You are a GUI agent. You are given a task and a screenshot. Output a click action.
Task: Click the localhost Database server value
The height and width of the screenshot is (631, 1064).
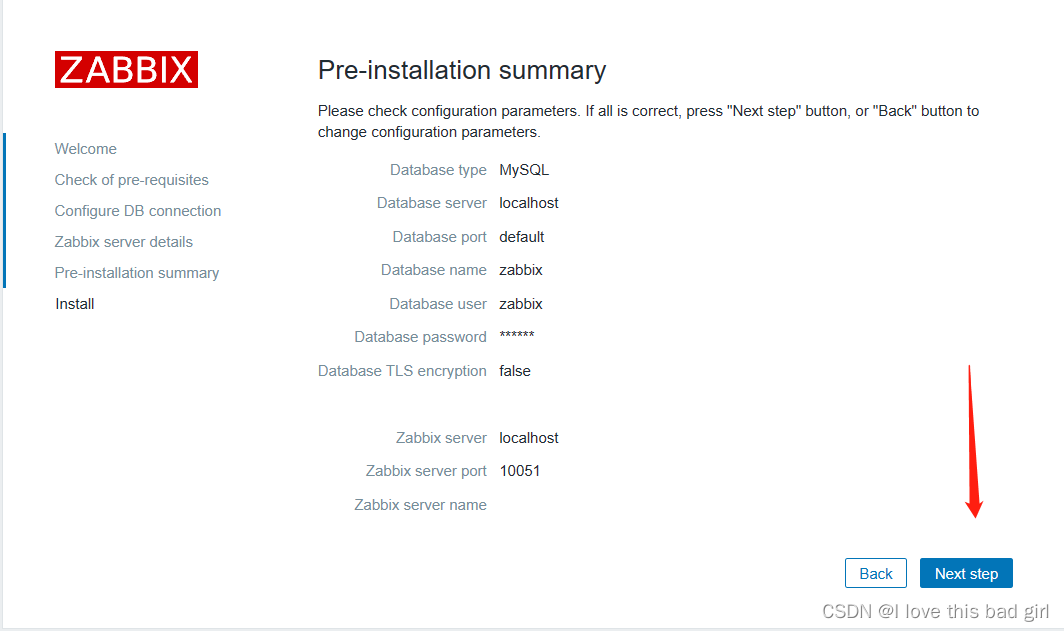pyautogui.click(x=529, y=202)
